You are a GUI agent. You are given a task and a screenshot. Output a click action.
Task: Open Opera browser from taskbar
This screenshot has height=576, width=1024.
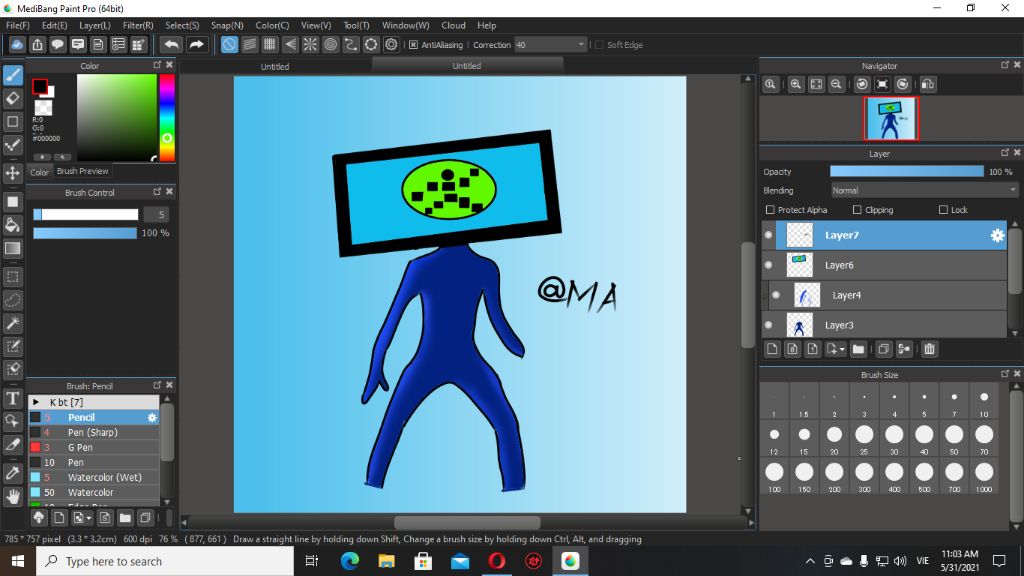[496, 561]
